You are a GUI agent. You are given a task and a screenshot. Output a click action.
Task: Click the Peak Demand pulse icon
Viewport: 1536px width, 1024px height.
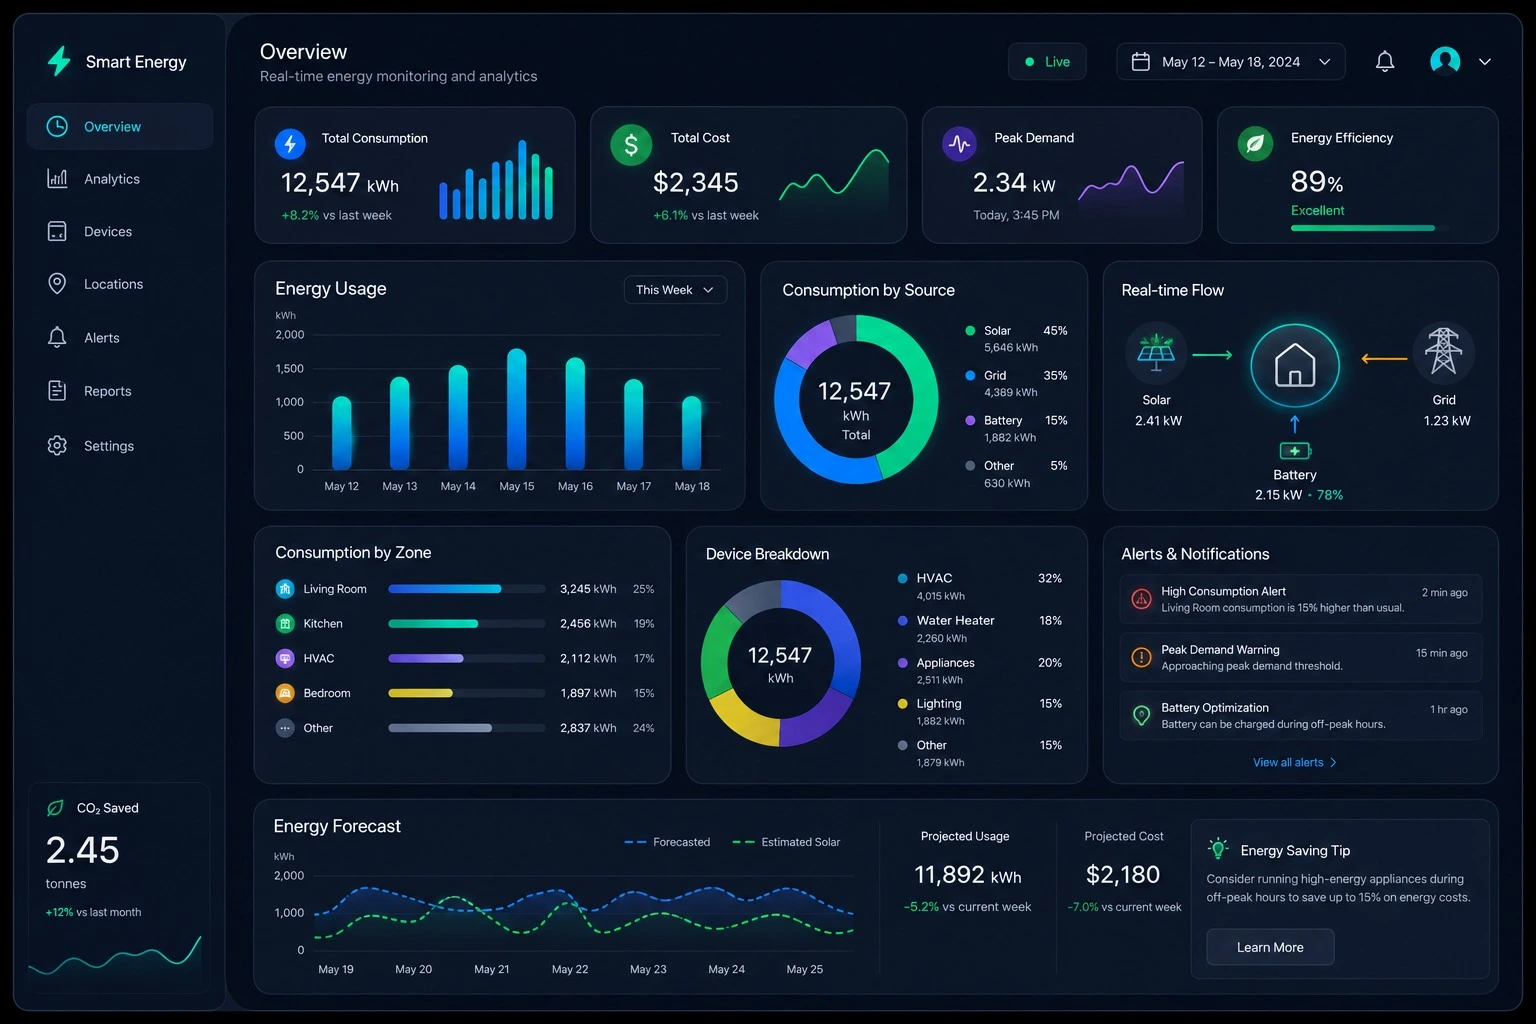tap(959, 144)
